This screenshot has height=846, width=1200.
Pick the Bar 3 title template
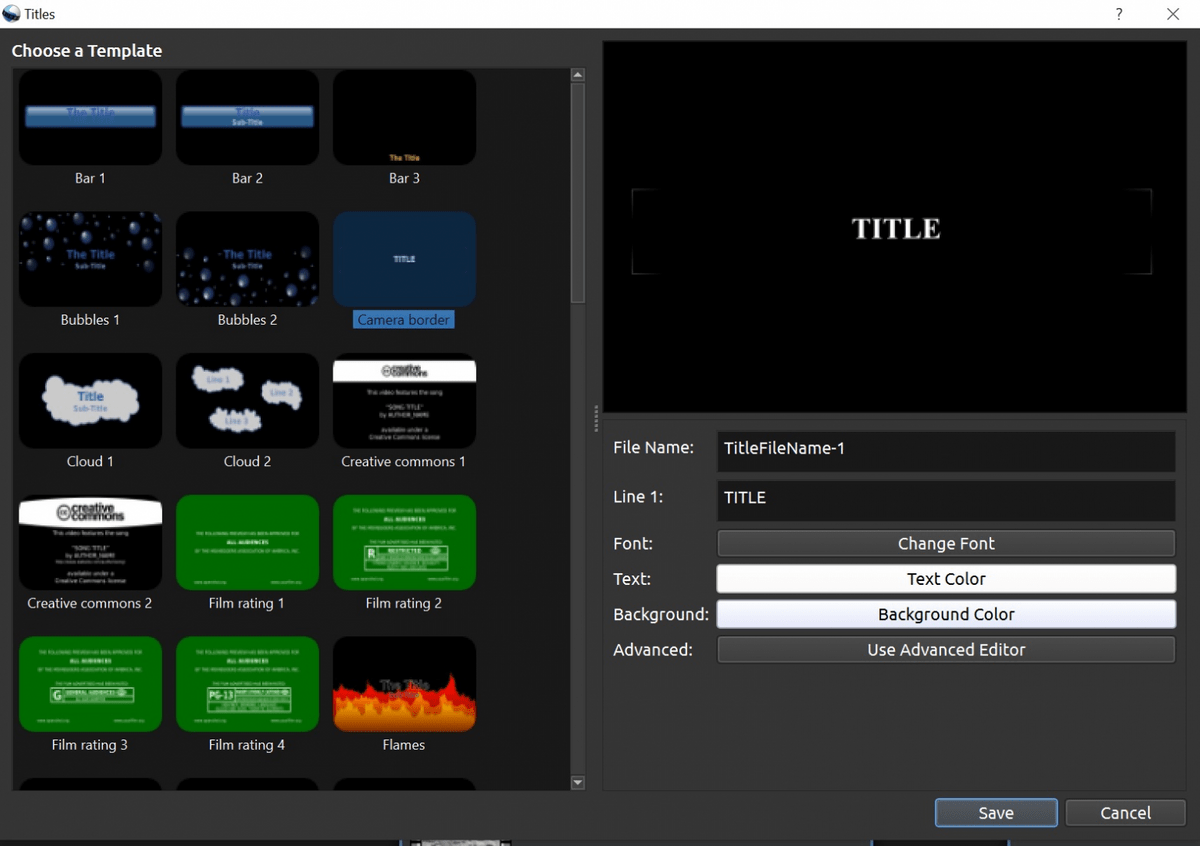[x=404, y=117]
